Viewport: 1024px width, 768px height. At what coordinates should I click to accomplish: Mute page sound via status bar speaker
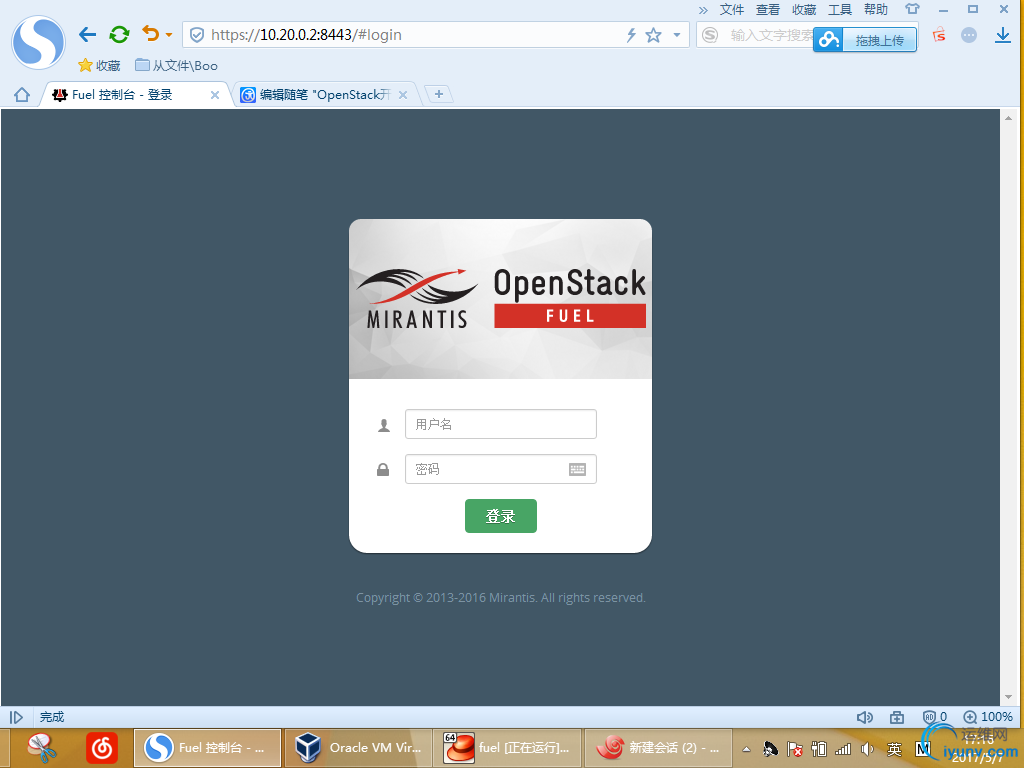coord(865,717)
